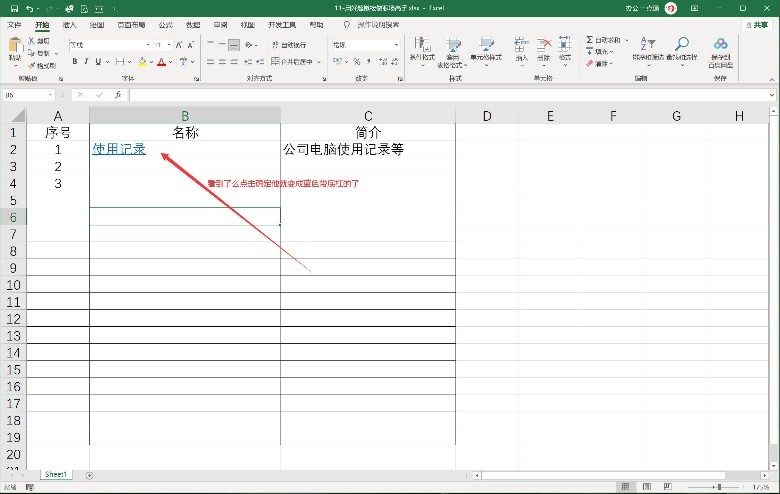
Task: Click the user account avatar icon
Action: pyautogui.click(x=671, y=8)
